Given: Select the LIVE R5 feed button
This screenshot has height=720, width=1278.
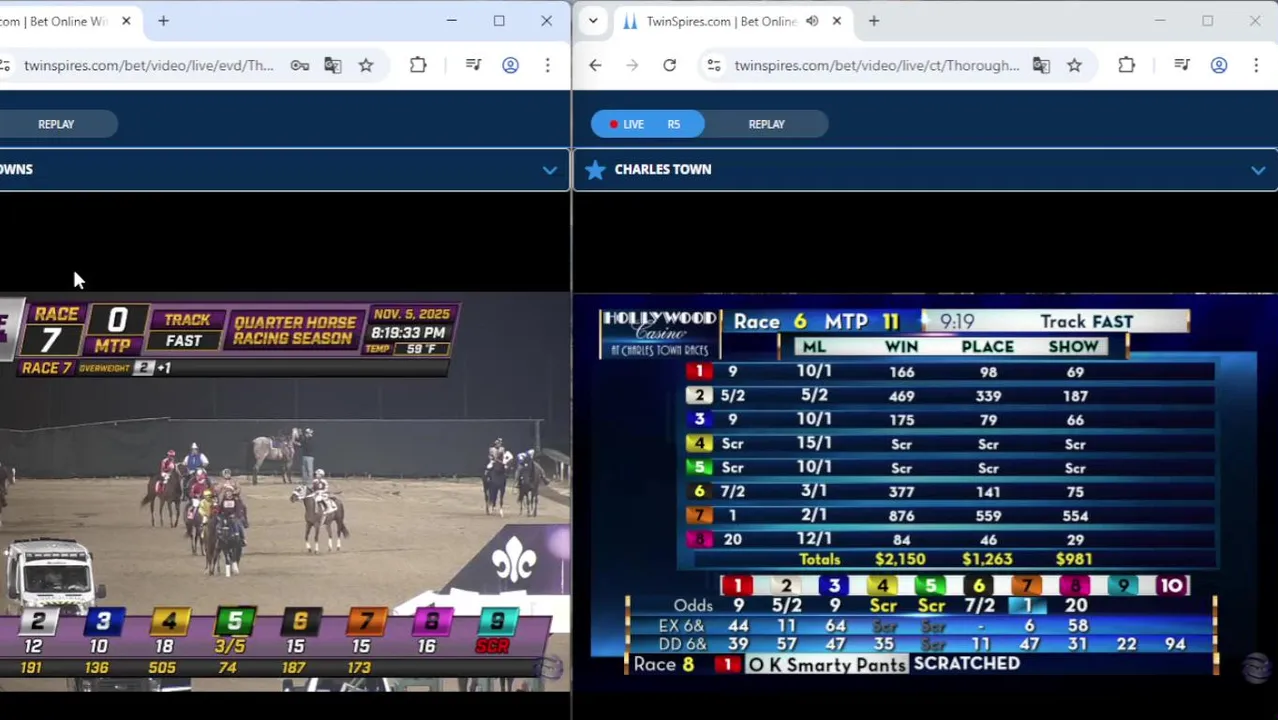Looking at the screenshot, I should 647,124.
